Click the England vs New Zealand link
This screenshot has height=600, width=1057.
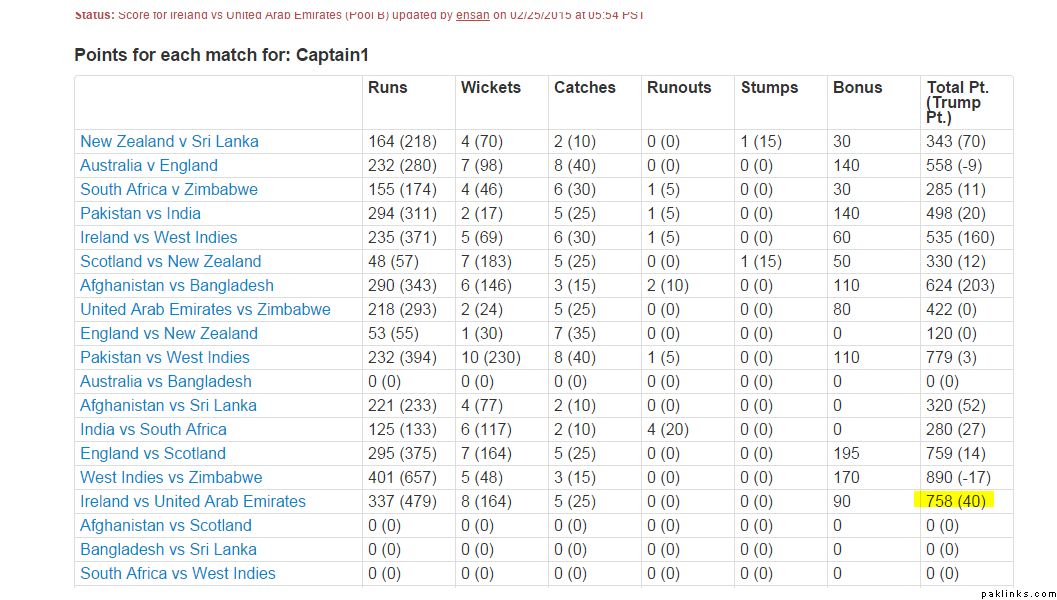coord(169,334)
